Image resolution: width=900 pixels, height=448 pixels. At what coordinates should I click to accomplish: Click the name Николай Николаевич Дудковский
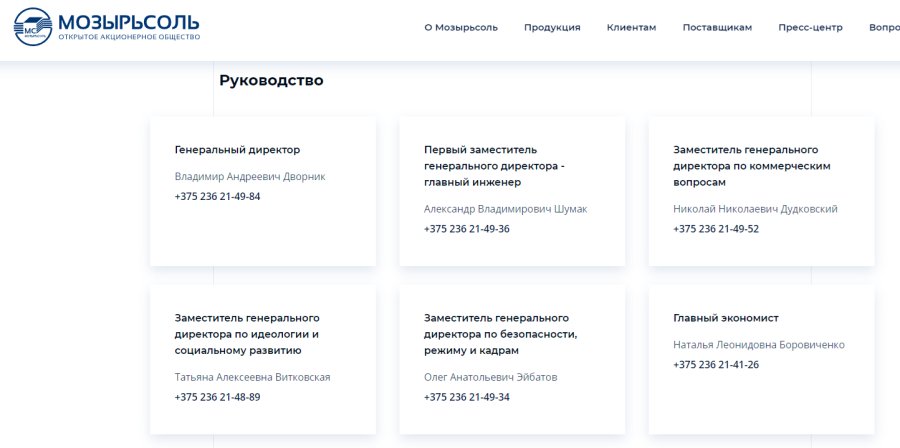point(755,209)
